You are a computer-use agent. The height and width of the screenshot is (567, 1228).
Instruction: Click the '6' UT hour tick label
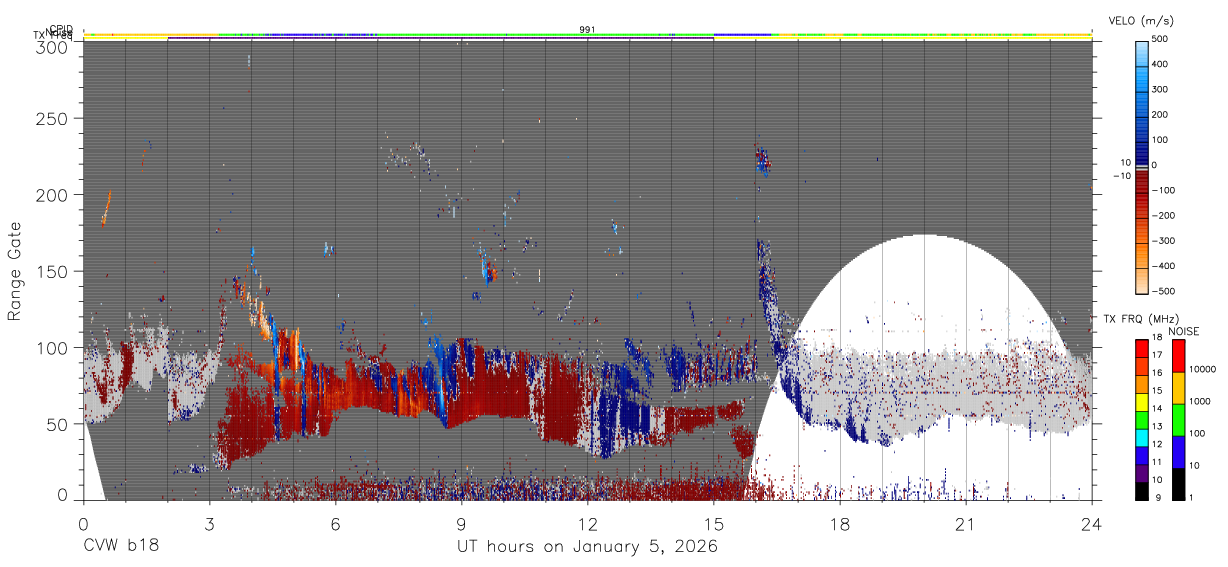[x=335, y=523]
